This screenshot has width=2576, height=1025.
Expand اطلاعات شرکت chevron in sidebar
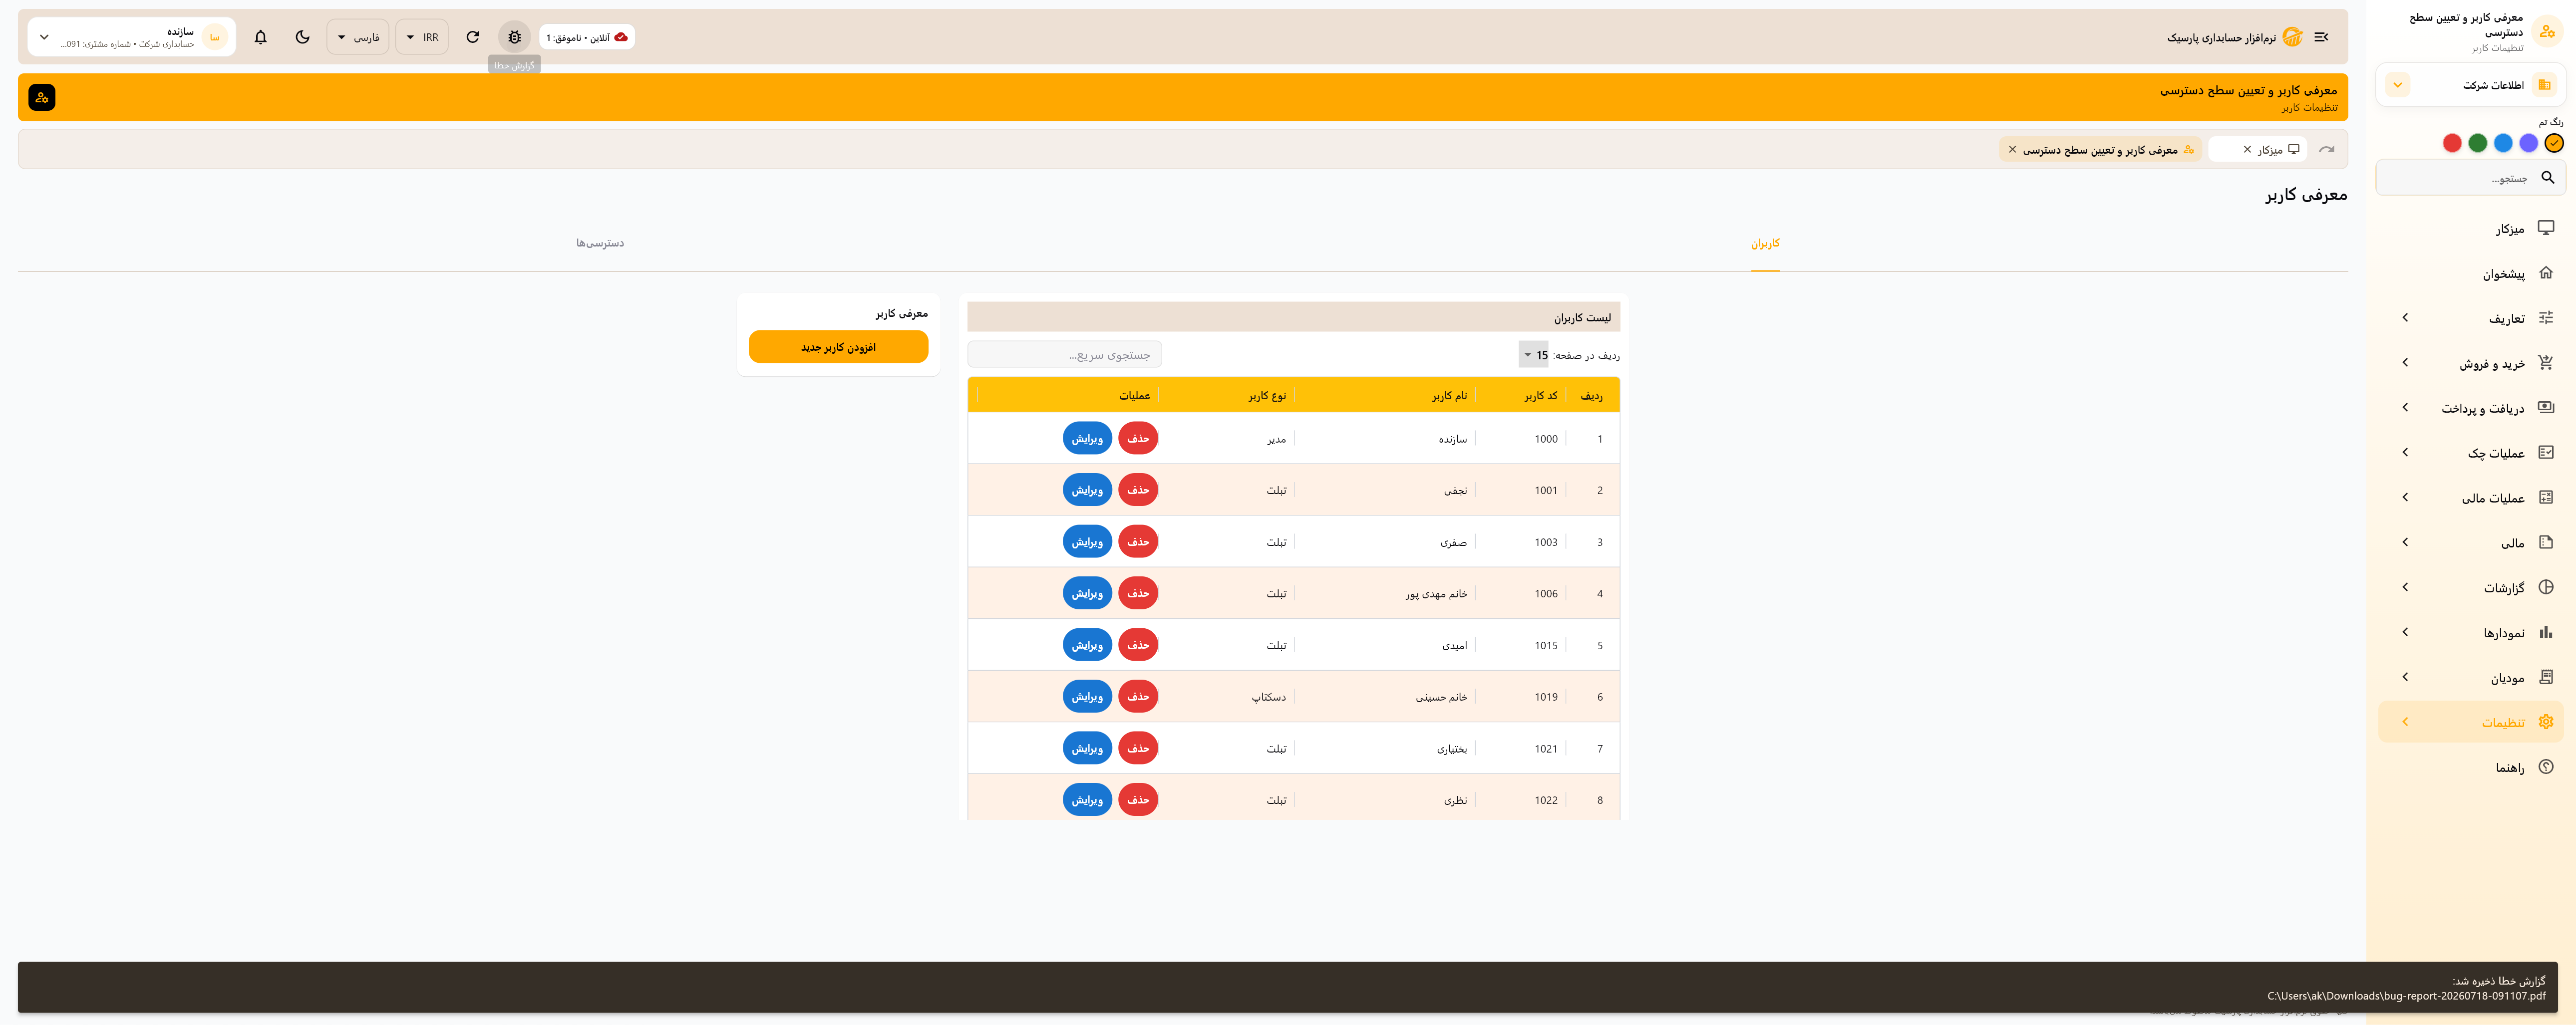[x=2397, y=85]
